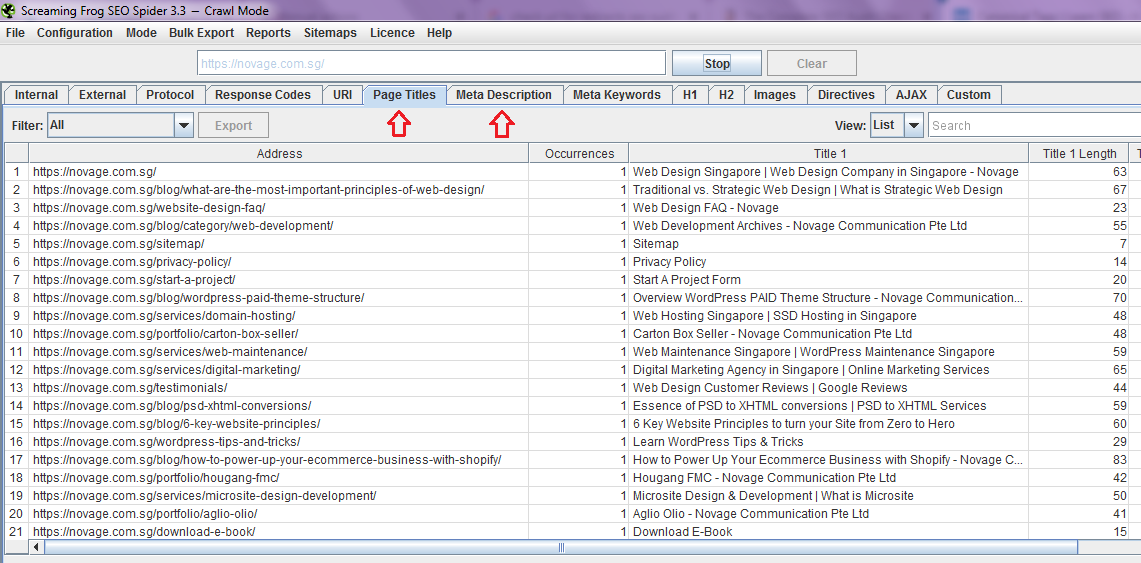Image resolution: width=1141 pixels, height=563 pixels.
Task: Switch to the External tab
Action: [x=103, y=95]
